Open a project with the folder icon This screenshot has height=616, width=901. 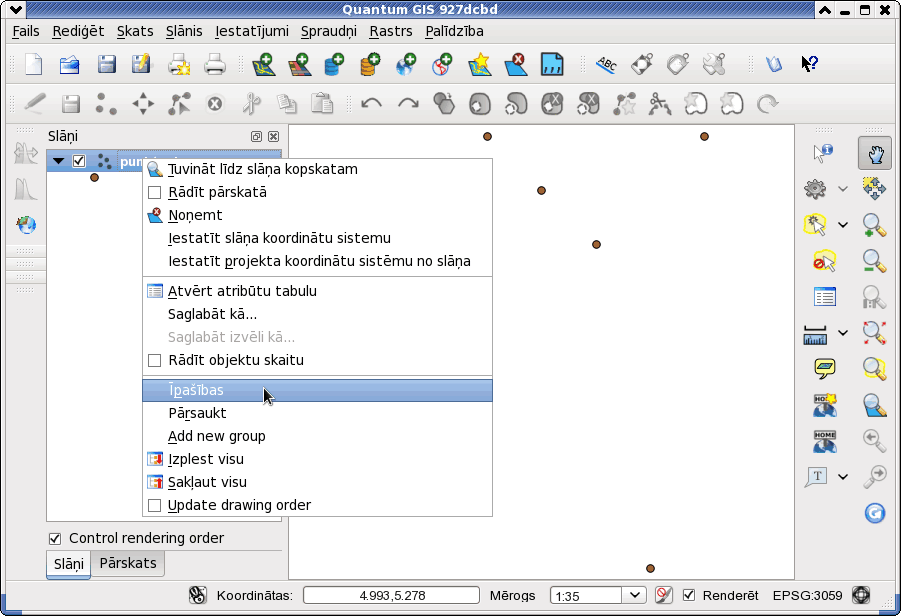pos(70,64)
